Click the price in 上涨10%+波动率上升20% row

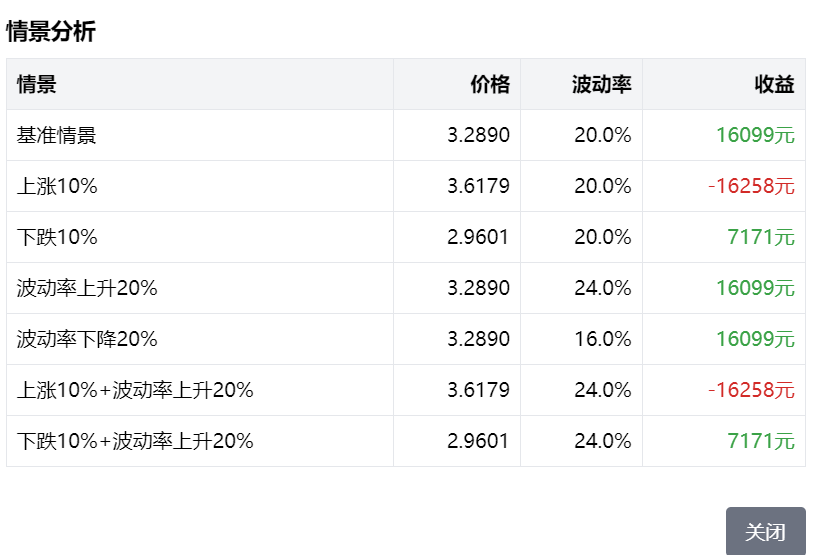[x=478, y=390]
